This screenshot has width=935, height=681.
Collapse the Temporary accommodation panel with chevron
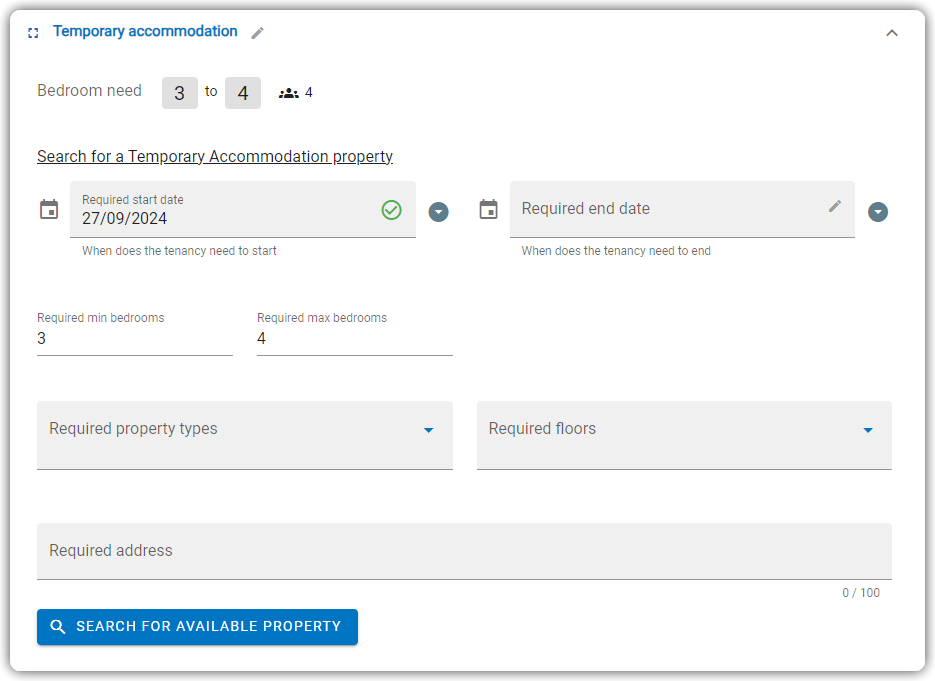click(891, 33)
